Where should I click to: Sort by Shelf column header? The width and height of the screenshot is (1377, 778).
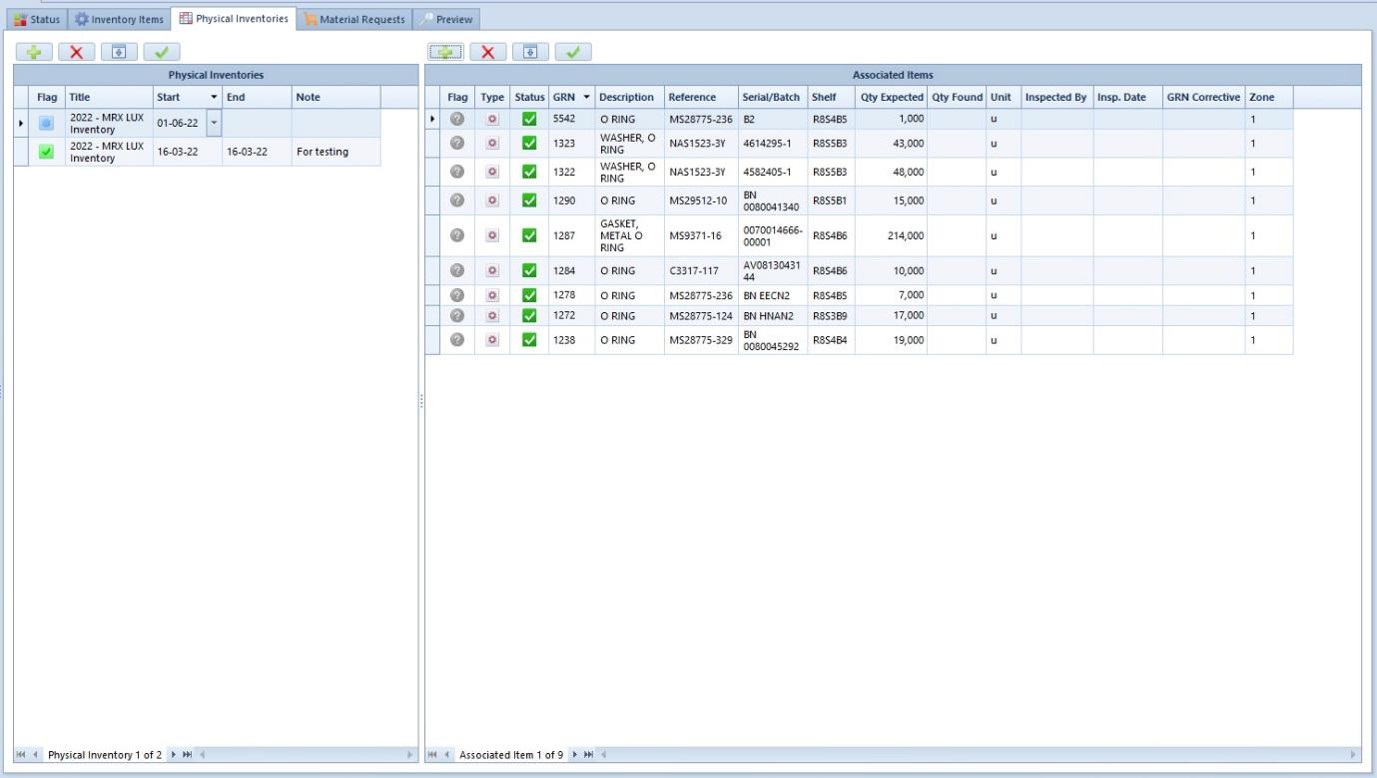831,97
